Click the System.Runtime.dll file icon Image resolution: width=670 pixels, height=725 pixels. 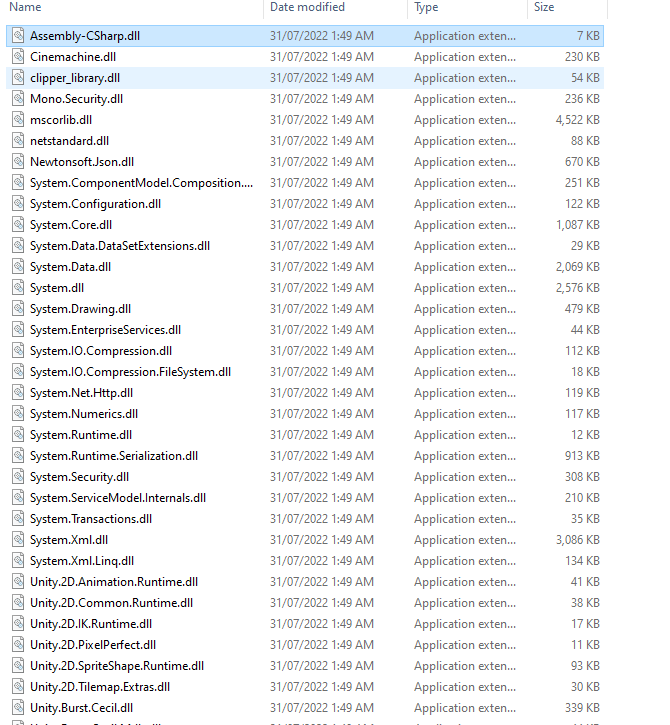click(x=18, y=435)
